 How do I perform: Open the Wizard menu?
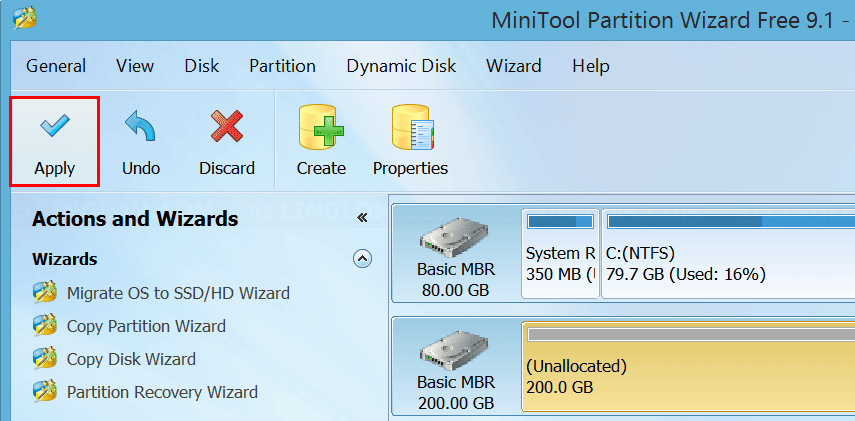pyautogui.click(x=514, y=67)
